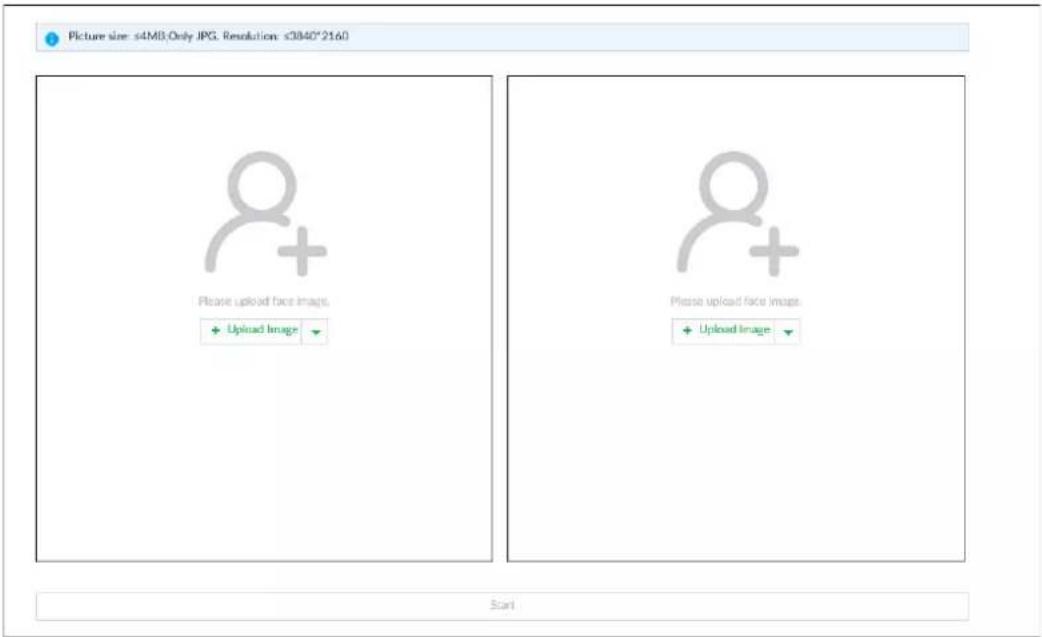Click the 'Picture size ≤4MB Only JPG' notice text
Viewport: 1042px width, 637px height.
click(208, 36)
